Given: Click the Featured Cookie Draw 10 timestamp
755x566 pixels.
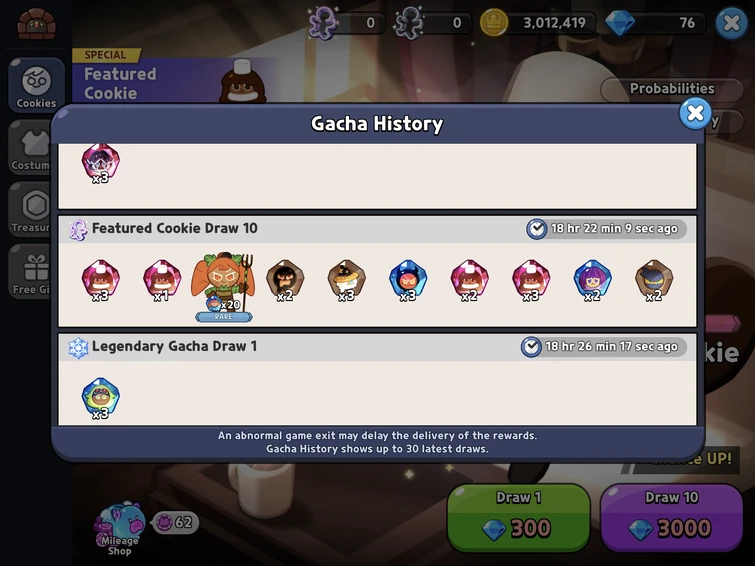Looking at the screenshot, I should click(x=606, y=228).
